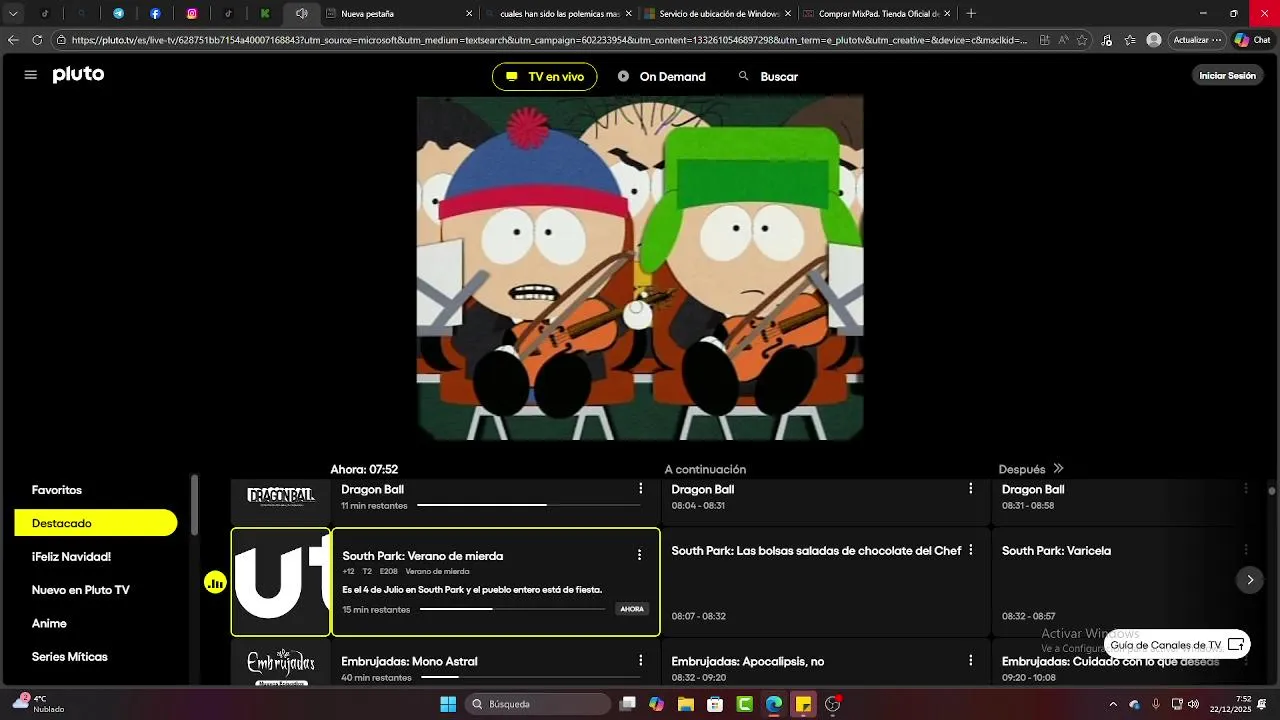
Task: Add this page to favorites star
Action: coord(1082,40)
